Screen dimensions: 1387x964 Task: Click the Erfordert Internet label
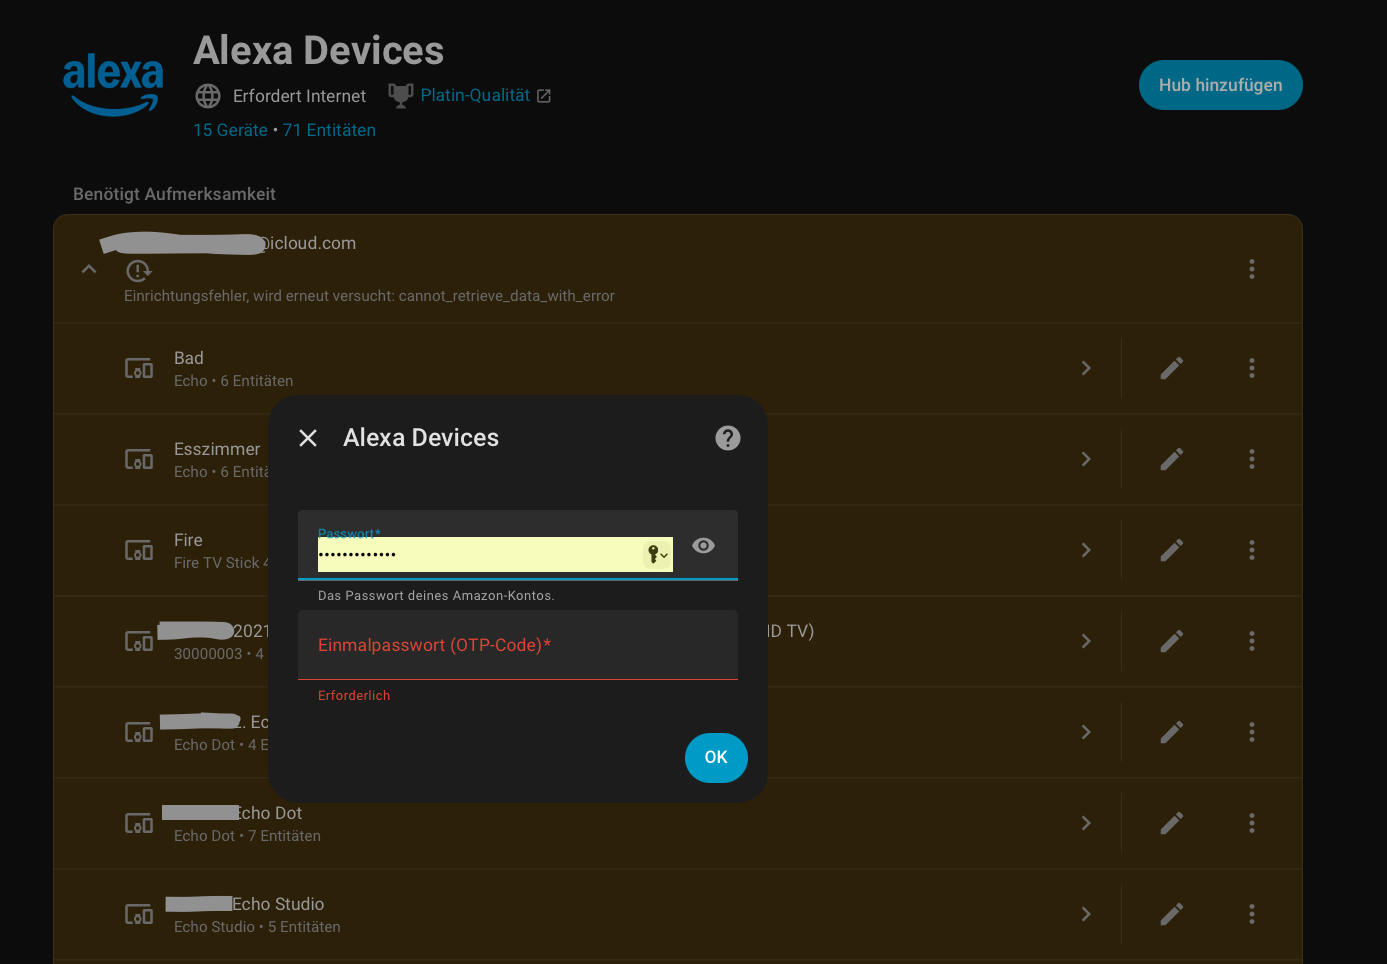299,96
